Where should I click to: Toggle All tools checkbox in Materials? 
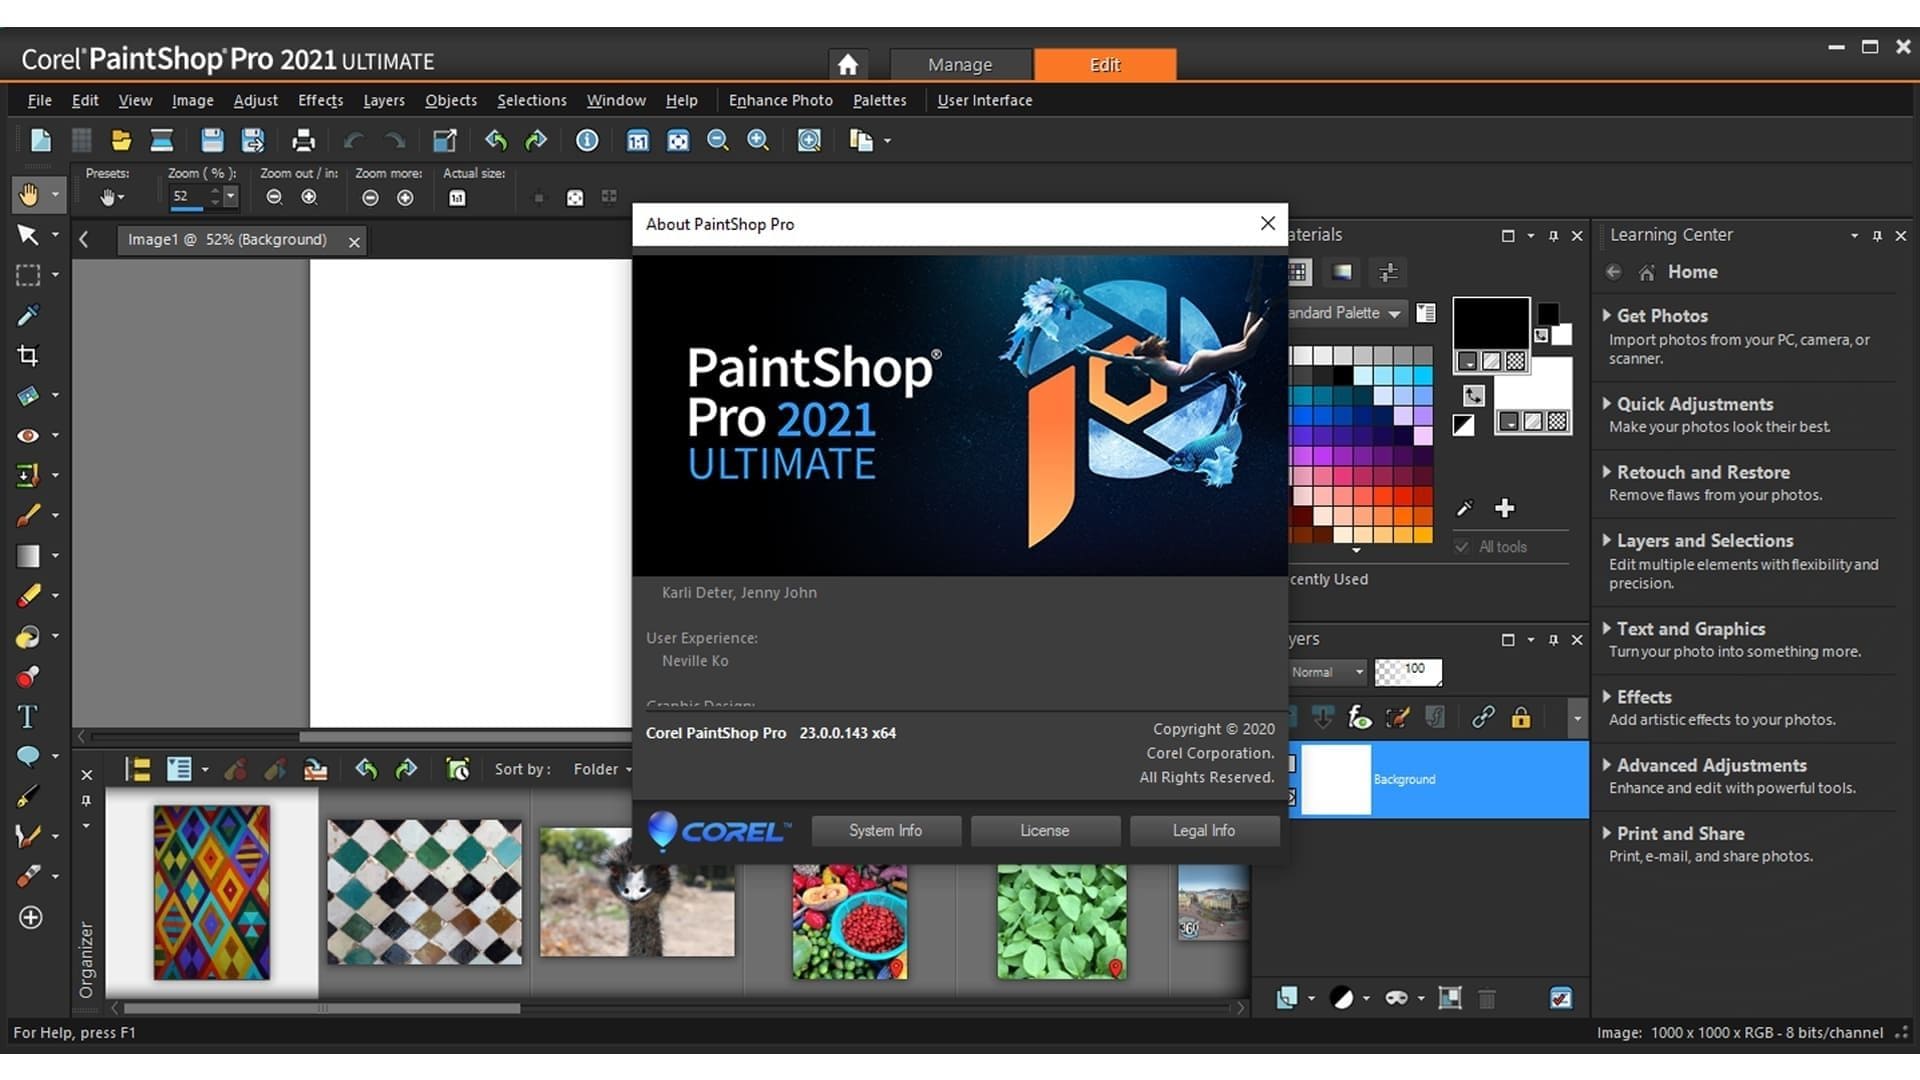click(1461, 546)
